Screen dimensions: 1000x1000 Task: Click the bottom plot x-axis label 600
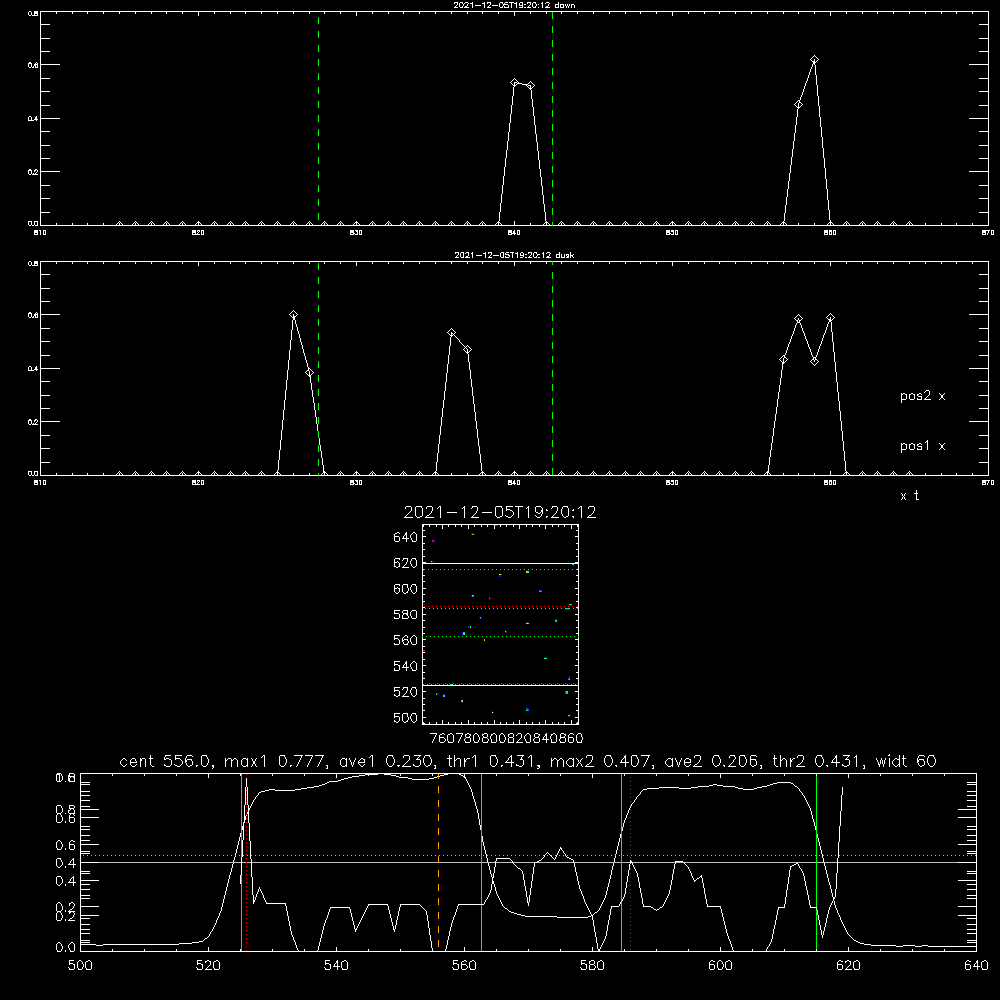pyautogui.click(x=720, y=966)
